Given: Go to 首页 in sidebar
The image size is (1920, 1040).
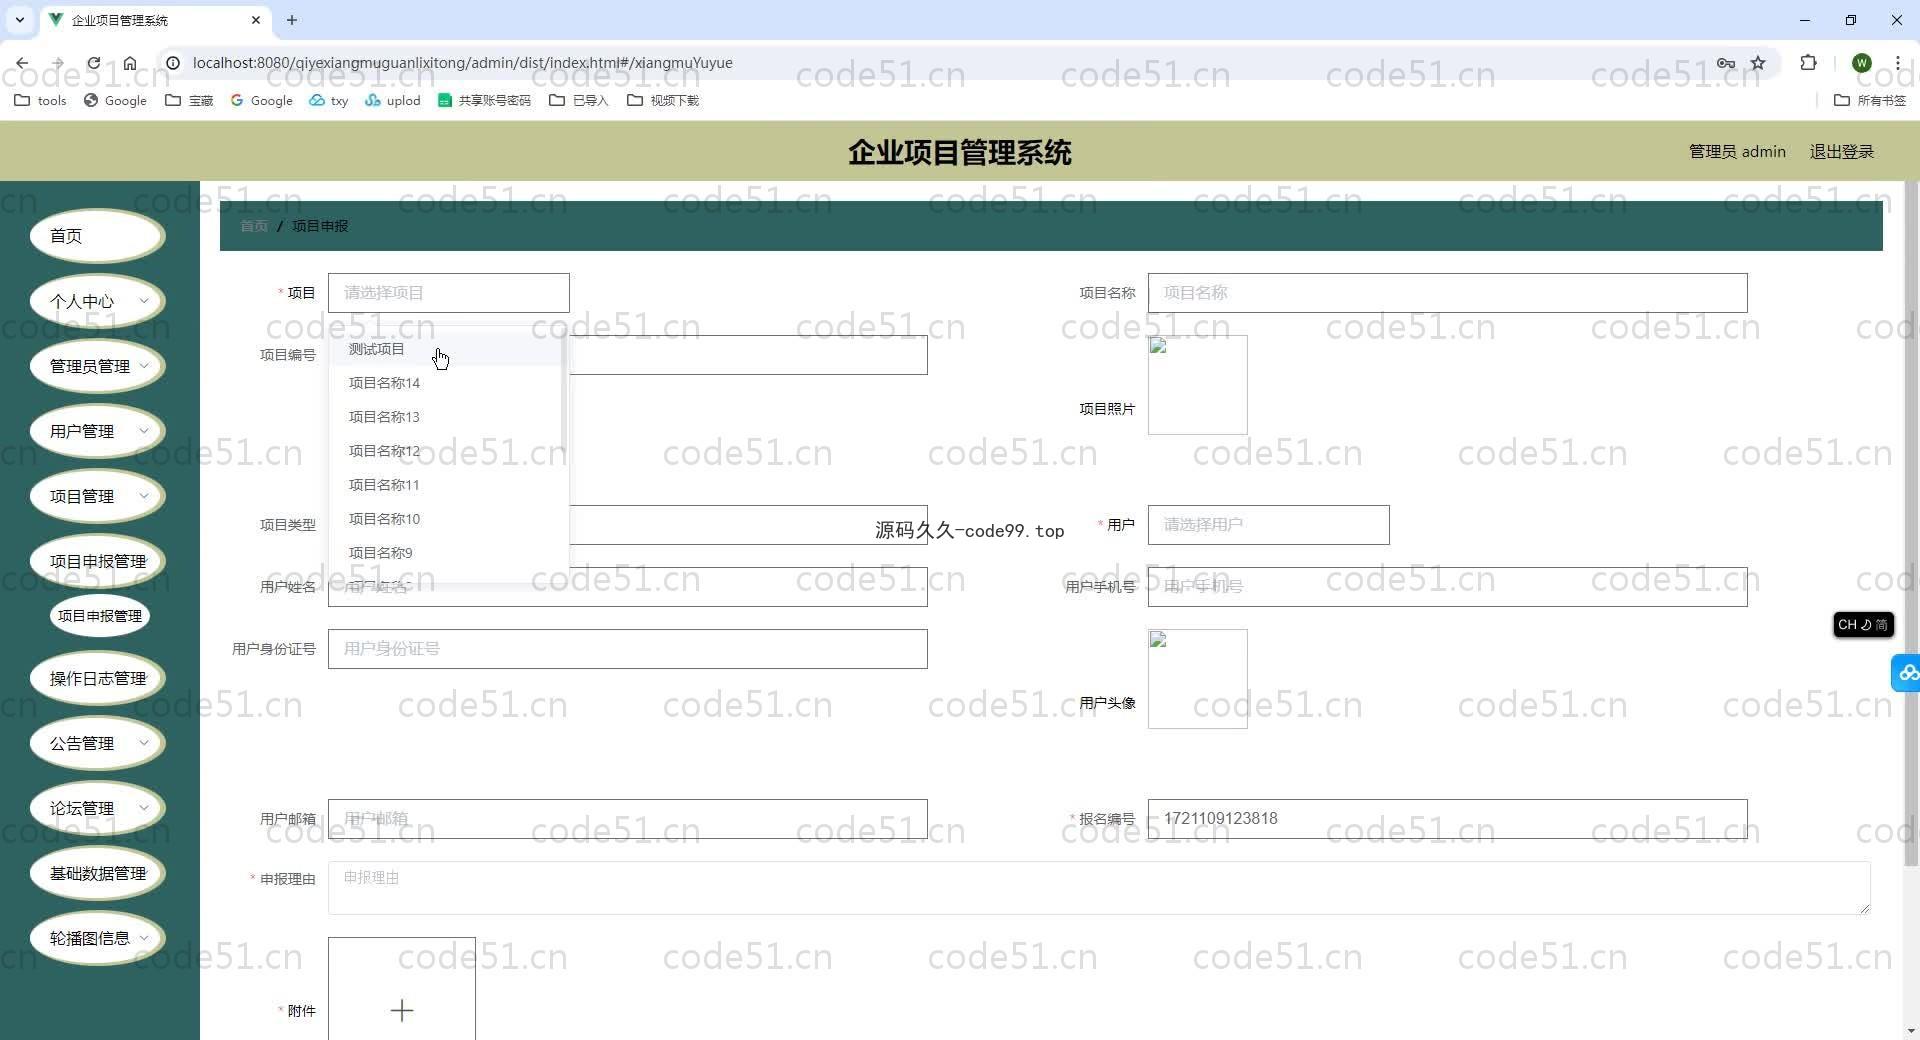Looking at the screenshot, I should pos(97,236).
